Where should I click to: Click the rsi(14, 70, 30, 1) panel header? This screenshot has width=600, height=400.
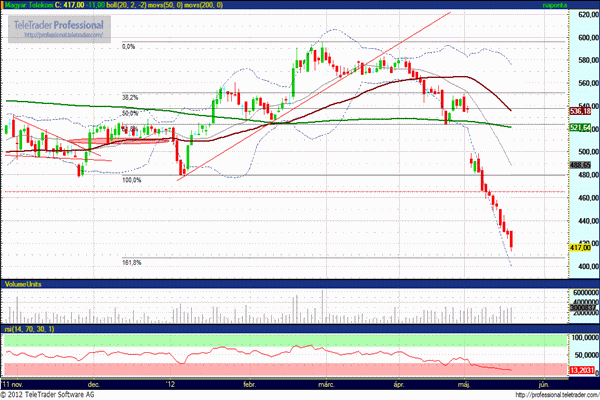click(x=29, y=329)
